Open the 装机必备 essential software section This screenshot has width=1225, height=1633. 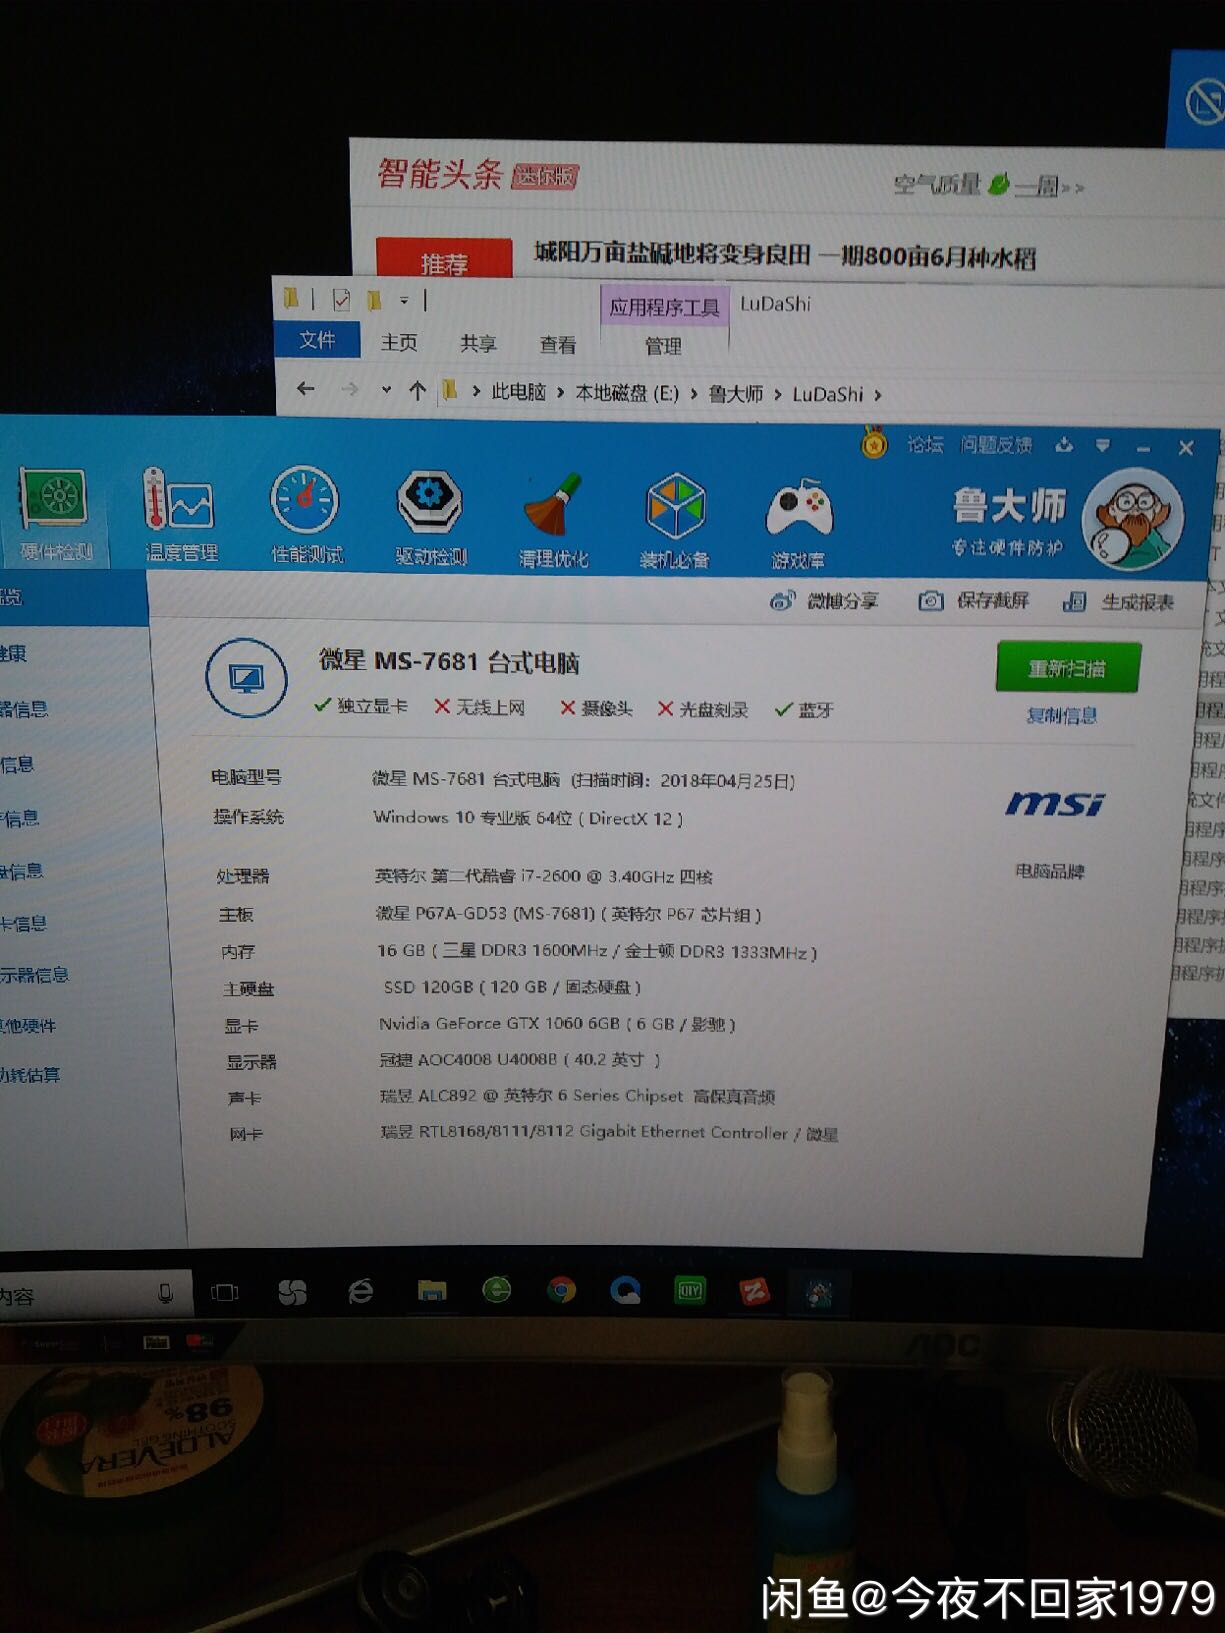coord(675,522)
